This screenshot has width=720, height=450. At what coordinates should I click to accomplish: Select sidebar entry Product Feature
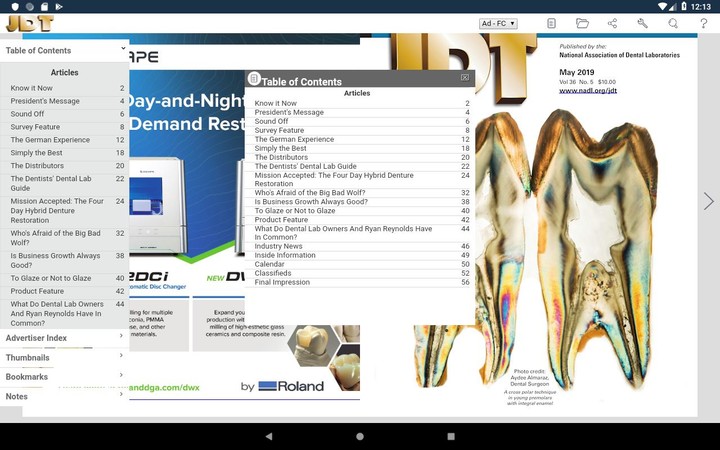coord(67,291)
